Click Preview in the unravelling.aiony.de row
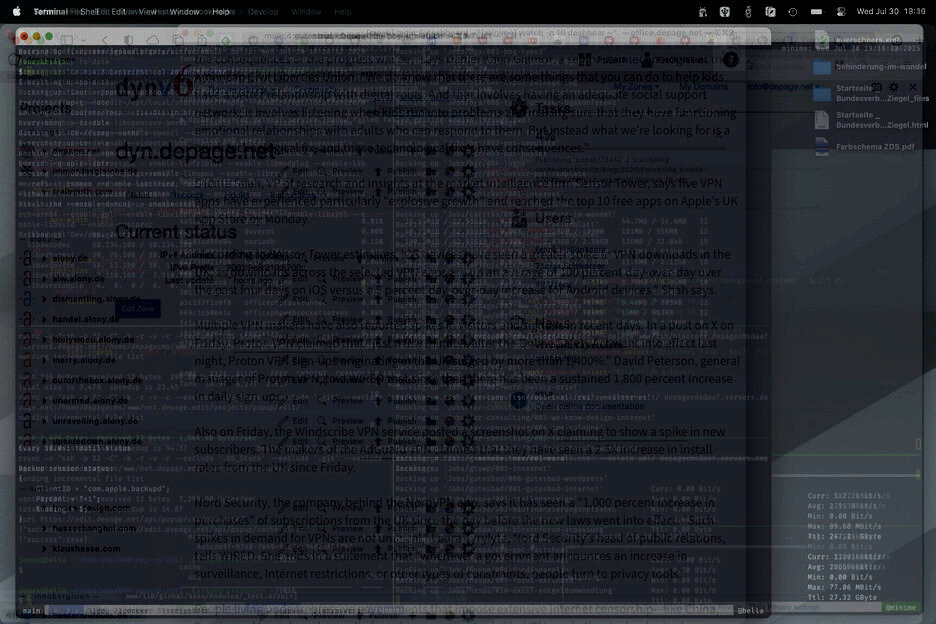Viewport: 936px width, 624px height. 341,421
